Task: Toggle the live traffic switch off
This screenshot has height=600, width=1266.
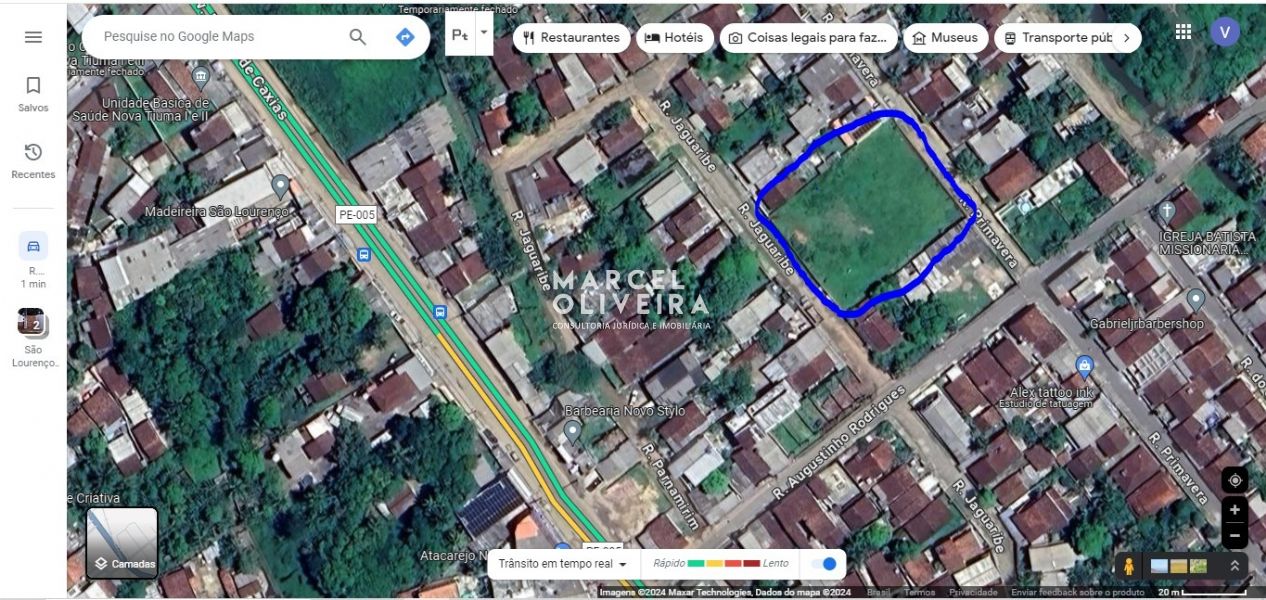Action: (825, 564)
